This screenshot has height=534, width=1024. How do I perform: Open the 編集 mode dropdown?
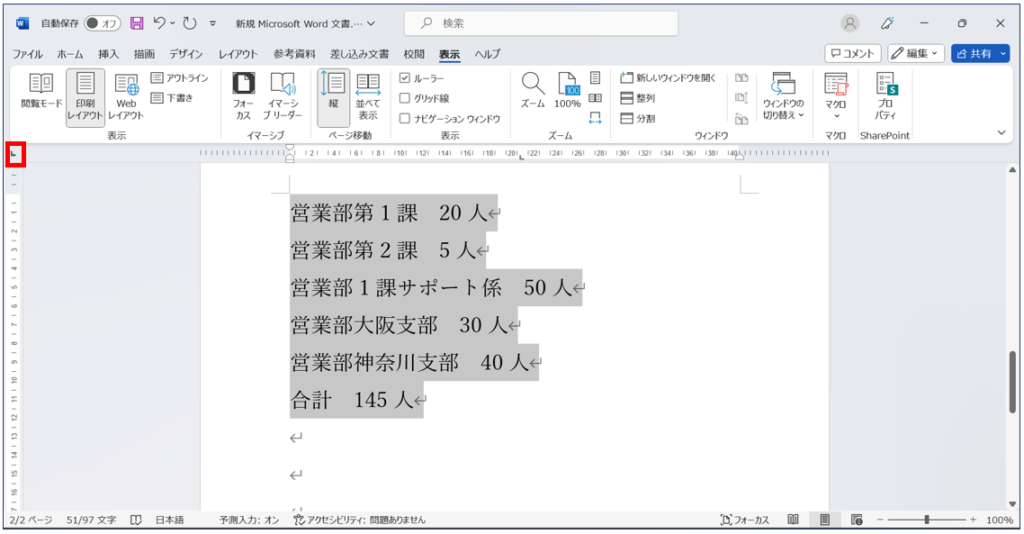tap(916, 54)
